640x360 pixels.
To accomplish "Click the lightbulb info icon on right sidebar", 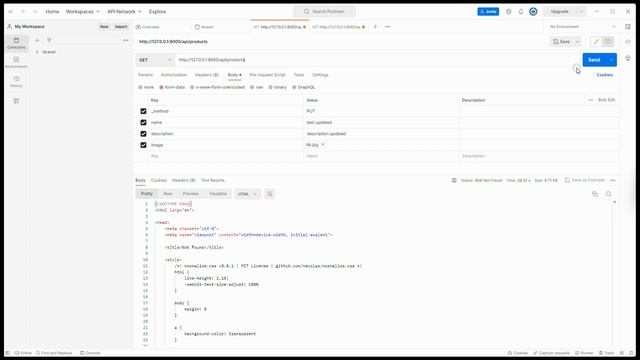I will click(628, 59).
